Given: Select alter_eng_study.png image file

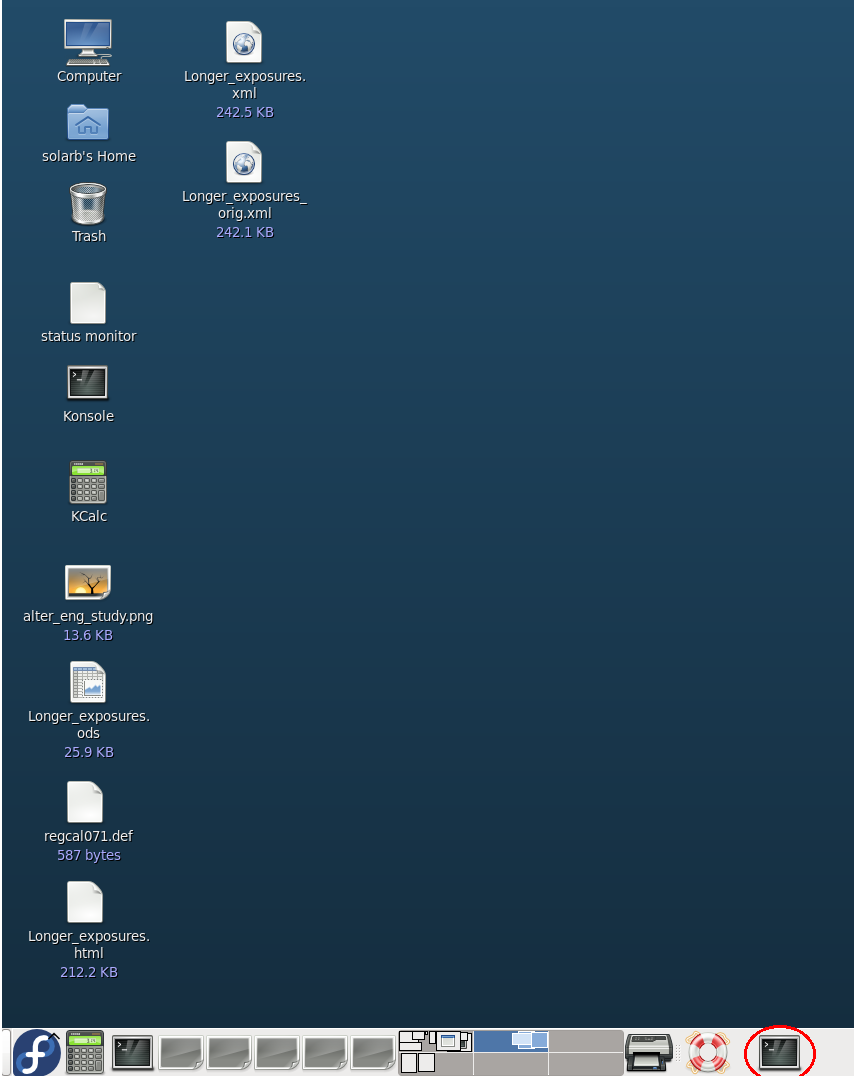Looking at the screenshot, I should [x=88, y=582].
